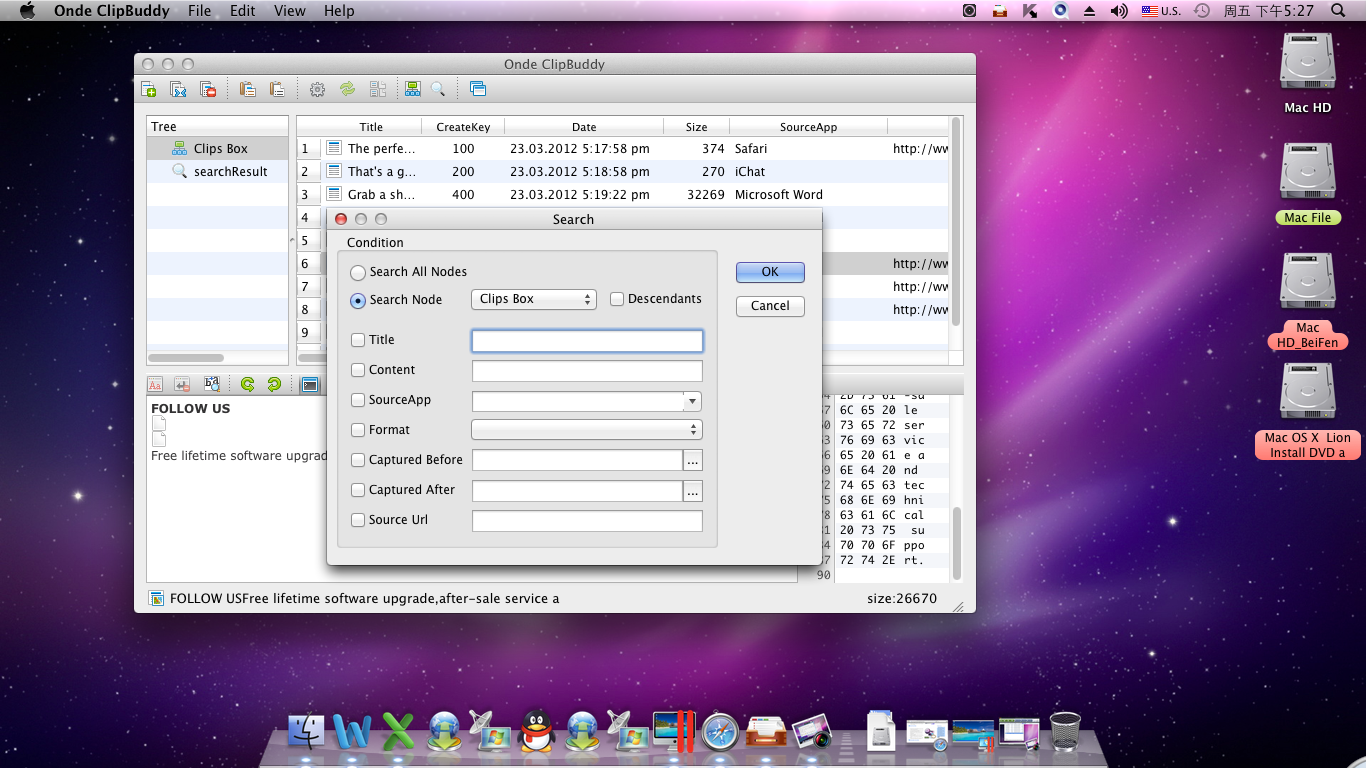Click the hex view vertical scrollbar

click(x=957, y=543)
